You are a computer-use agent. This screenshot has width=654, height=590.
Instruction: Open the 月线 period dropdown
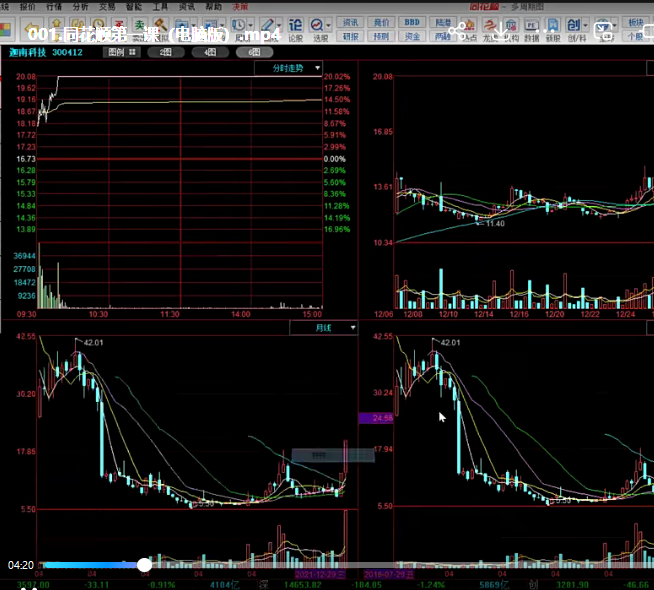pyautogui.click(x=324, y=327)
